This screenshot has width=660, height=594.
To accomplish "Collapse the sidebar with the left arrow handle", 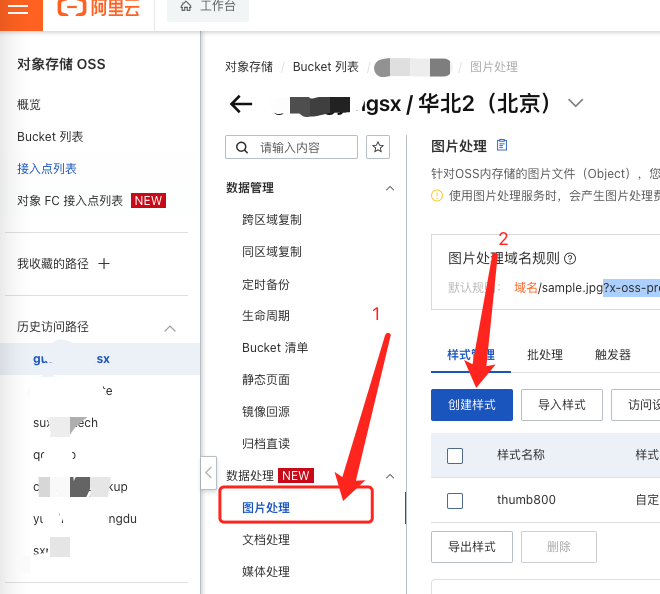I will click(x=208, y=471).
